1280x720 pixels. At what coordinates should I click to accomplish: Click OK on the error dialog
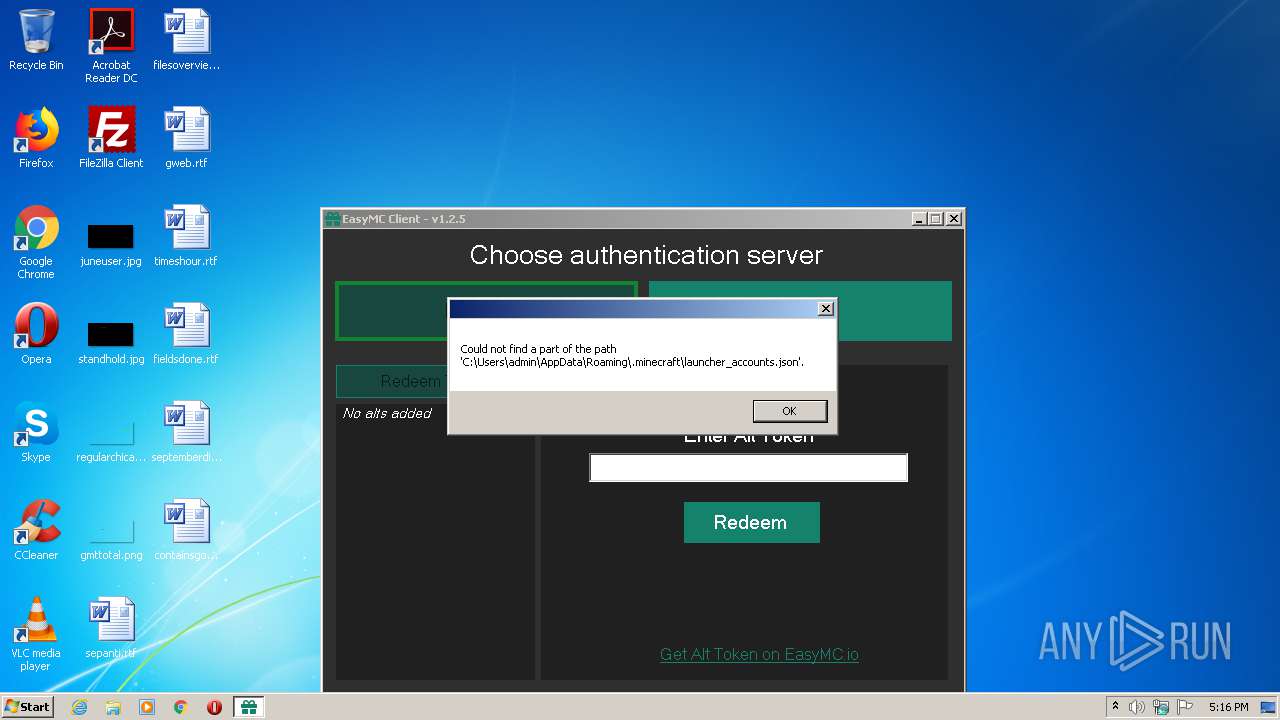point(789,411)
